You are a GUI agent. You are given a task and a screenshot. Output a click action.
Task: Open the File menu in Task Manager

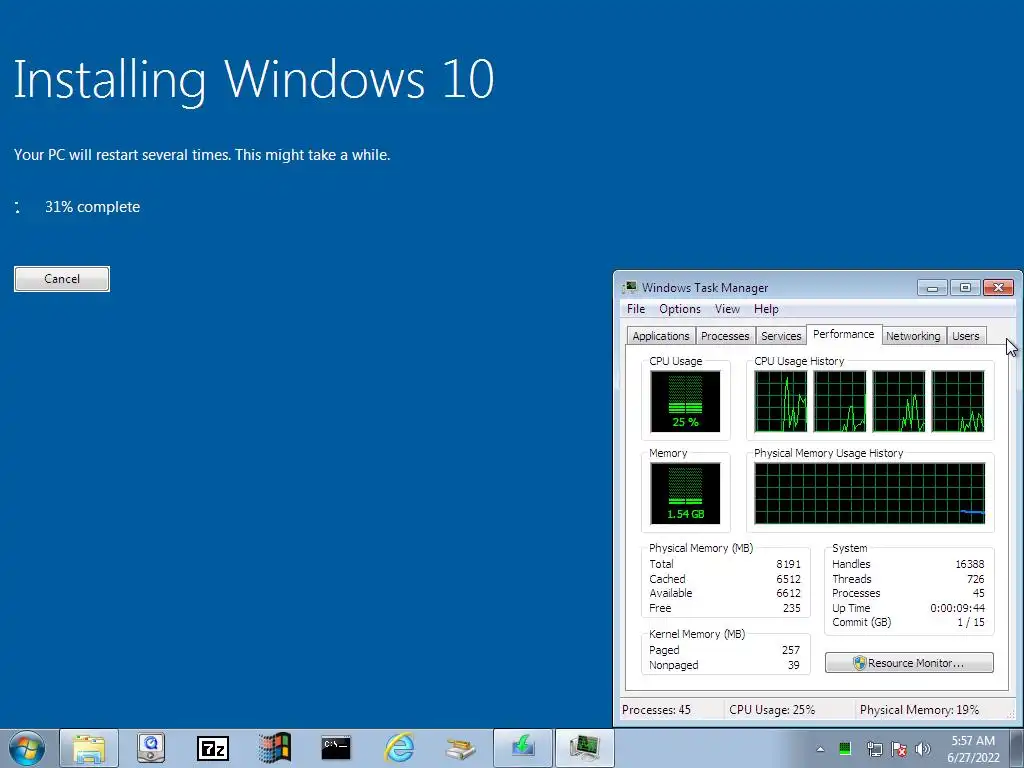[x=635, y=309]
